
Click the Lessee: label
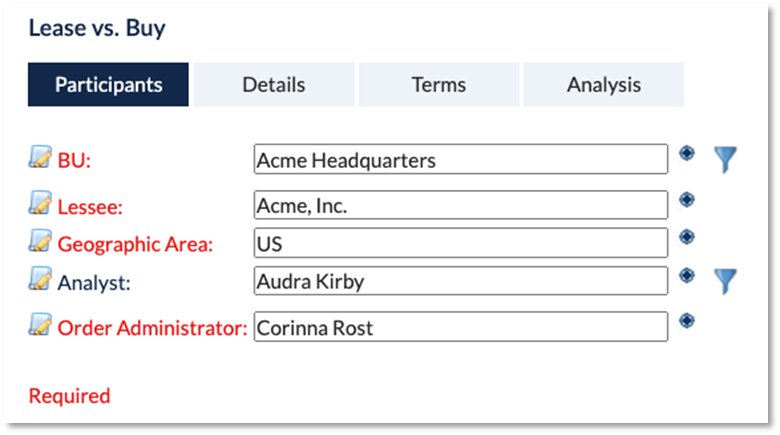point(90,207)
